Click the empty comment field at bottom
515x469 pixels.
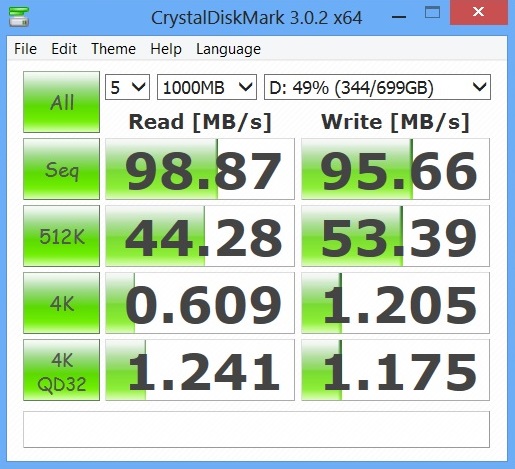[256, 429]
